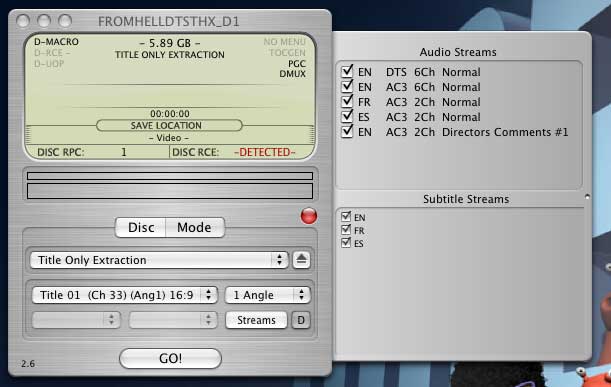Uncheck the ES subtitle stream
This screenshot has height=387, width=611.
tap(346, 243)
